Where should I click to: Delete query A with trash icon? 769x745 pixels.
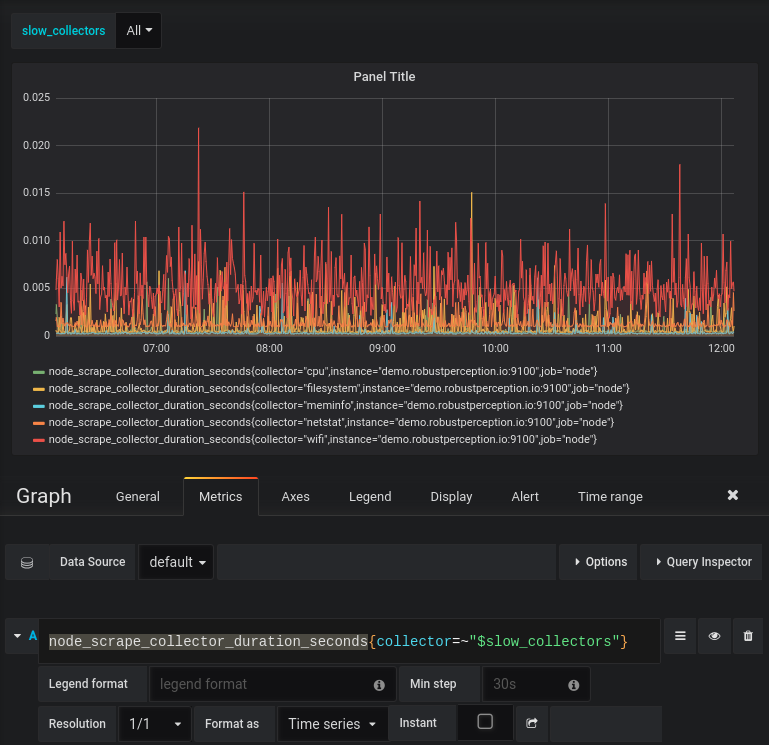748,636
